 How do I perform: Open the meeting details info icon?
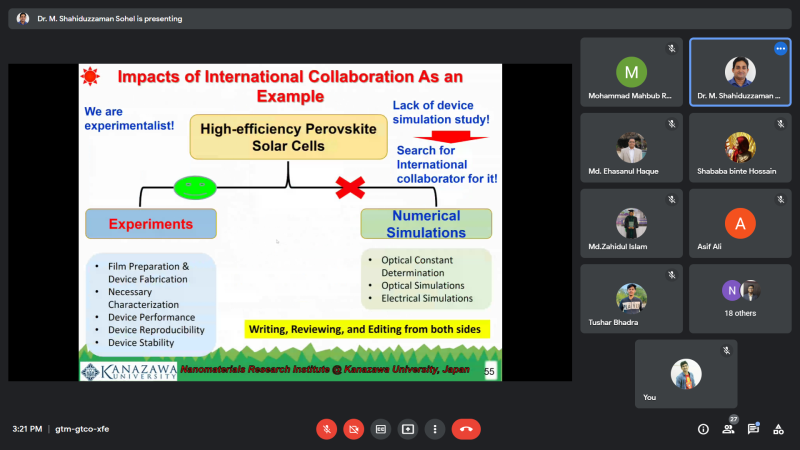pyautogui.click(x=703, y=429)
